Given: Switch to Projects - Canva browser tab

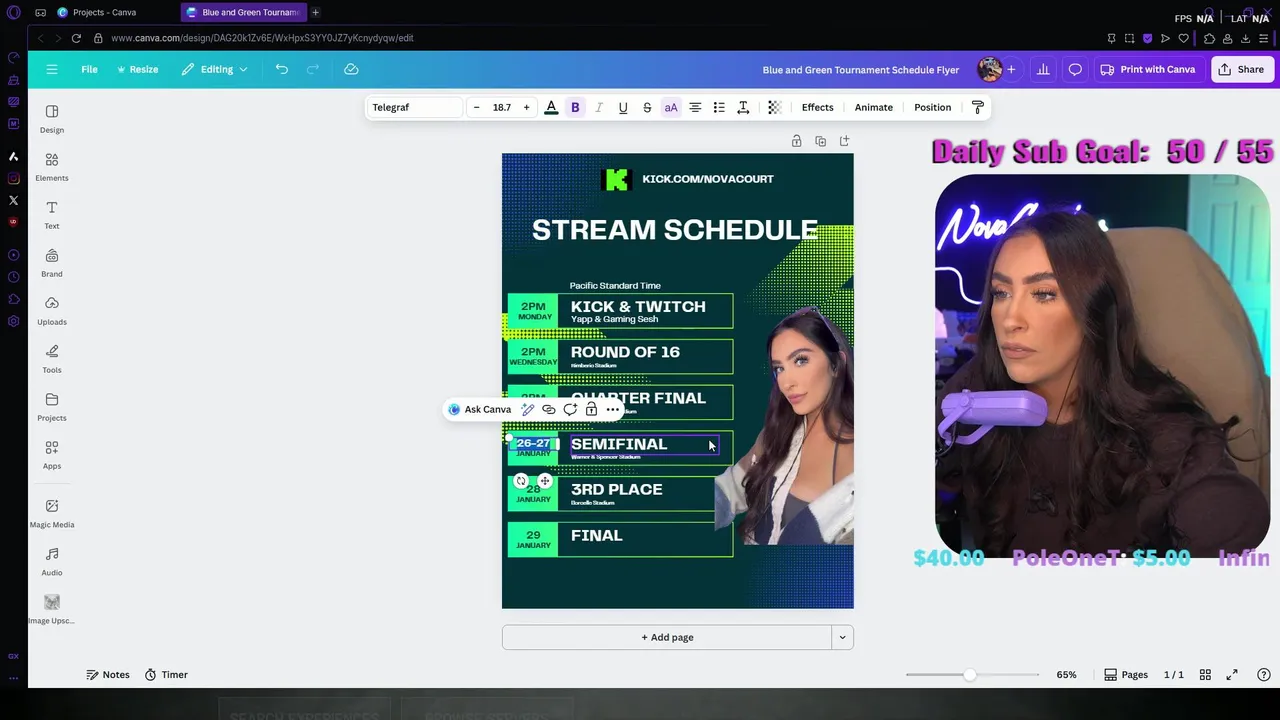Looking at the screenshot, I should (x=104, y=12).
